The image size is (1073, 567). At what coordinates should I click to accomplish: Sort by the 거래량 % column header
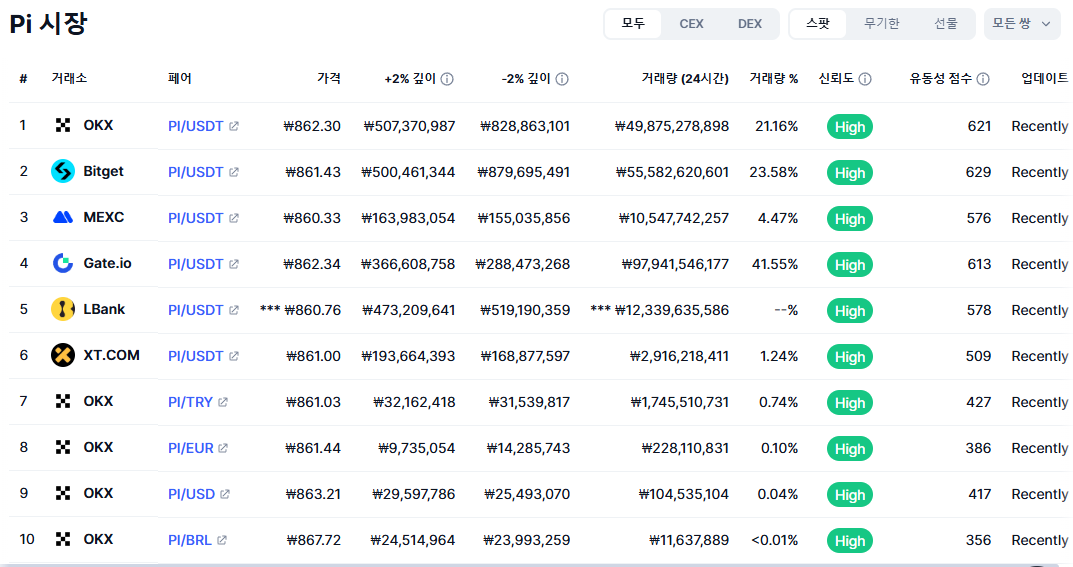click(774, 79)
